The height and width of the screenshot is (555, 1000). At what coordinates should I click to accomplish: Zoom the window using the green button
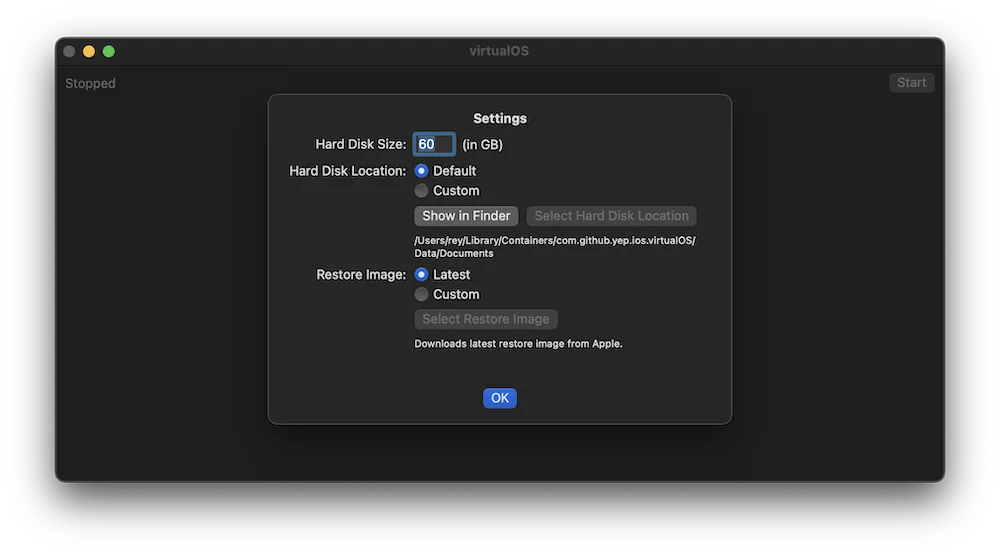109,51
